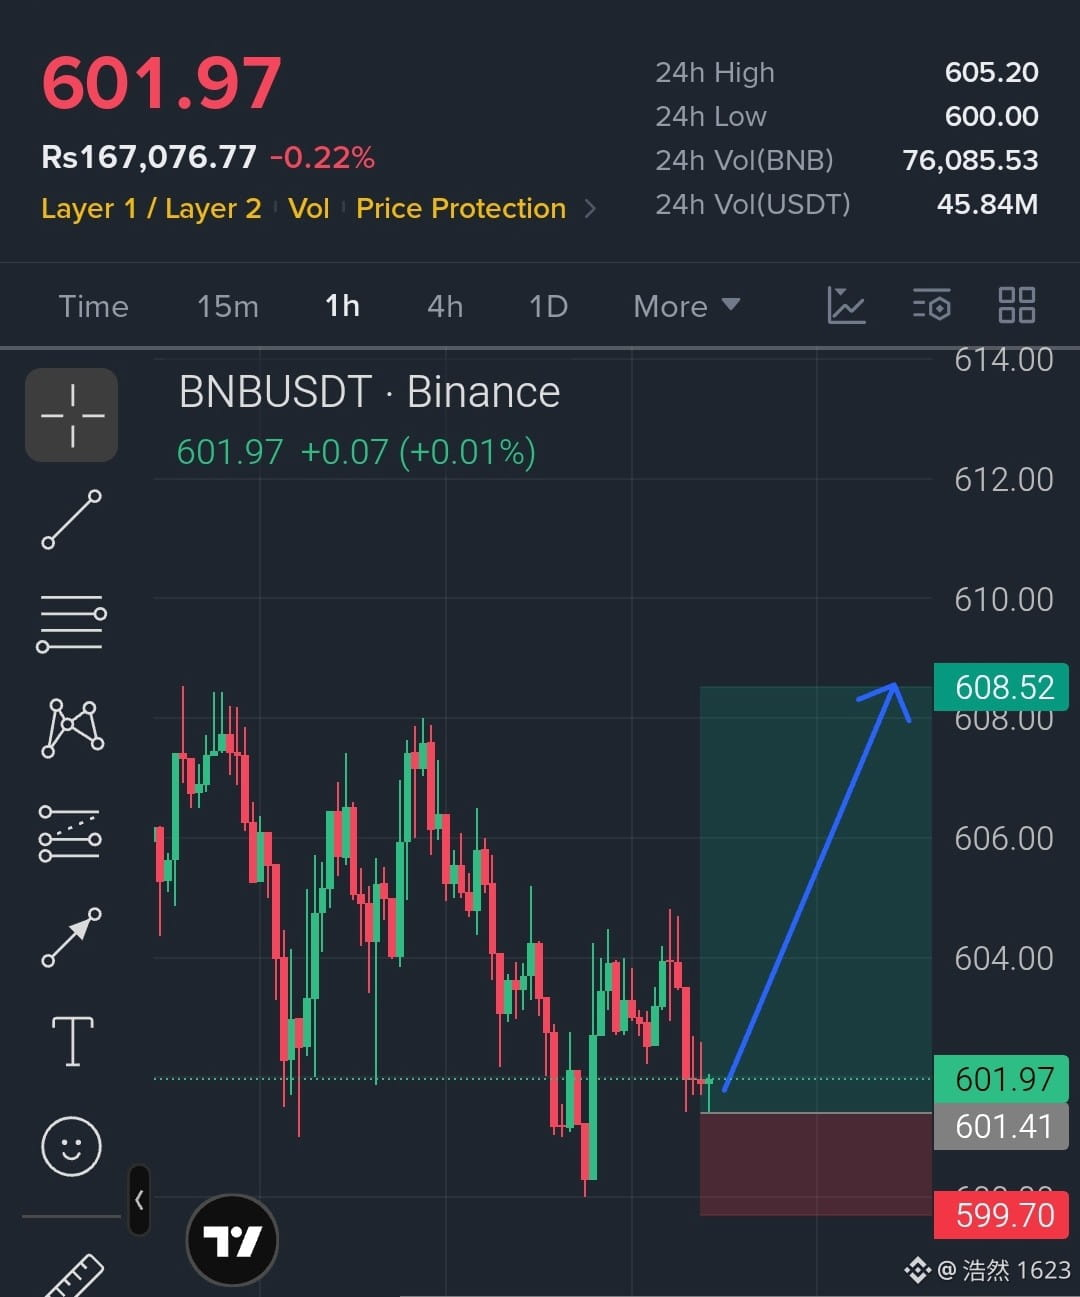
Task: Collapse the drawing toolbar with the arrow
Action: 139,1200
